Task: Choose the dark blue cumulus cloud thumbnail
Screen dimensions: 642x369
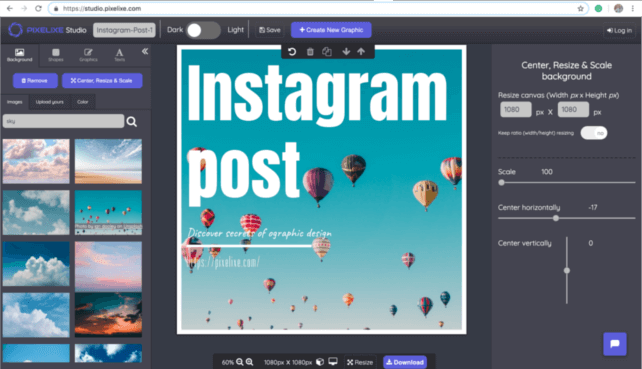Action: pos(36,264)
